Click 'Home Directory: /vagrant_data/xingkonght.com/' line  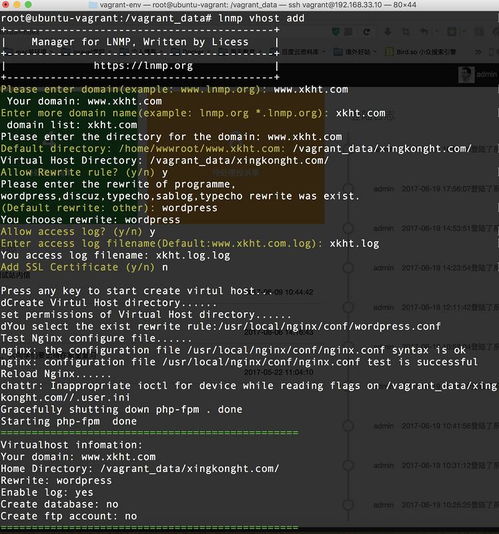pyautogui.click(x=140, y=469)
